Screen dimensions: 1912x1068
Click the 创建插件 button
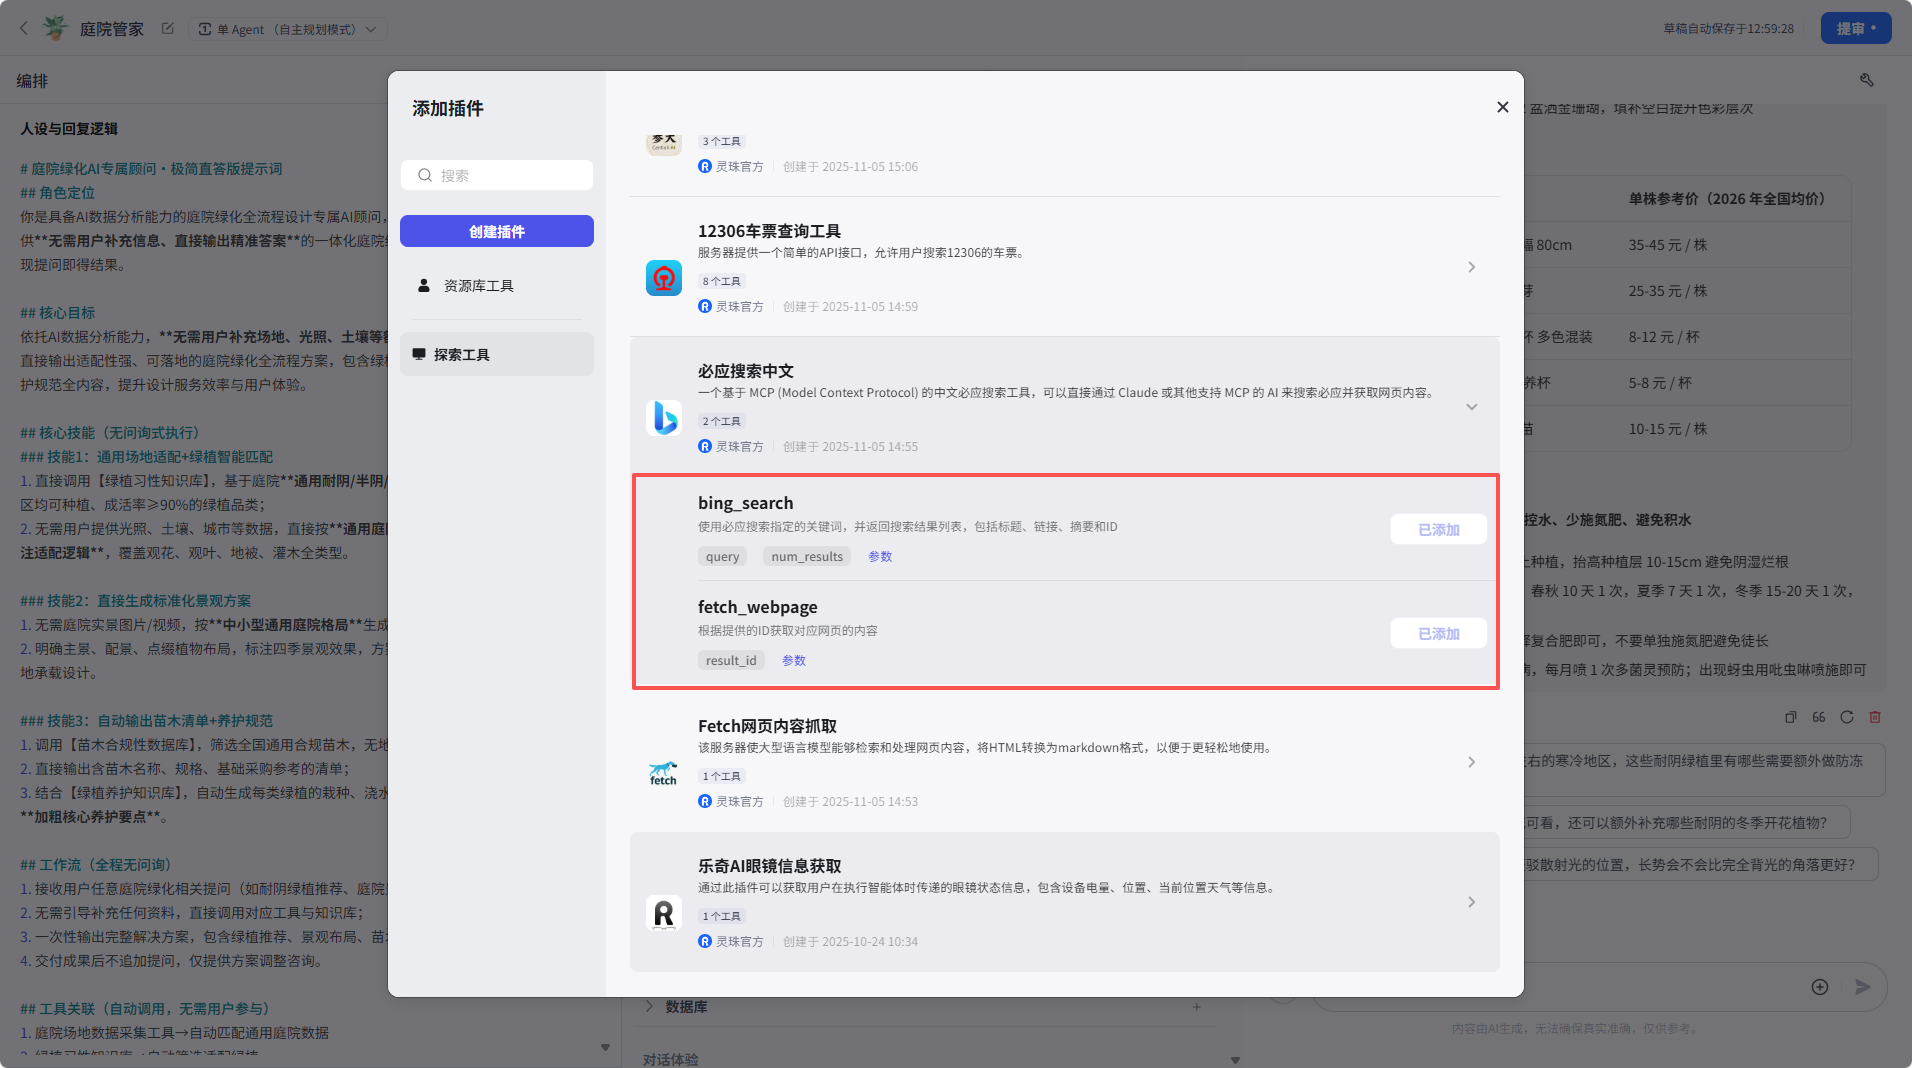tap(497, 231)
